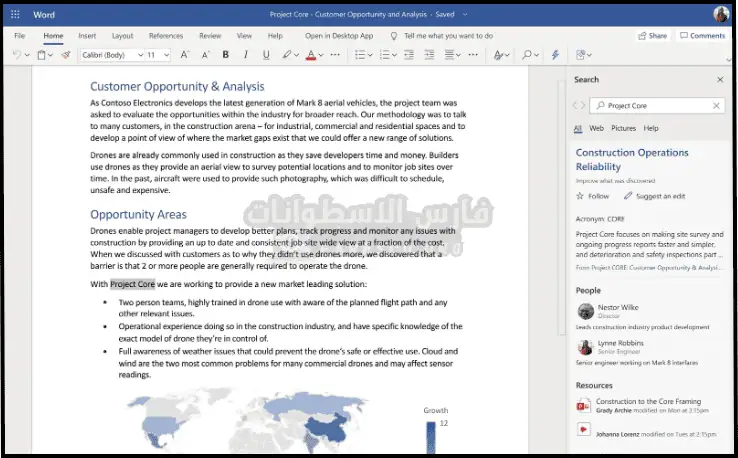Click the Tell me what you want field
This screenshot has width=738, height=458.
(x=447, y=35)
